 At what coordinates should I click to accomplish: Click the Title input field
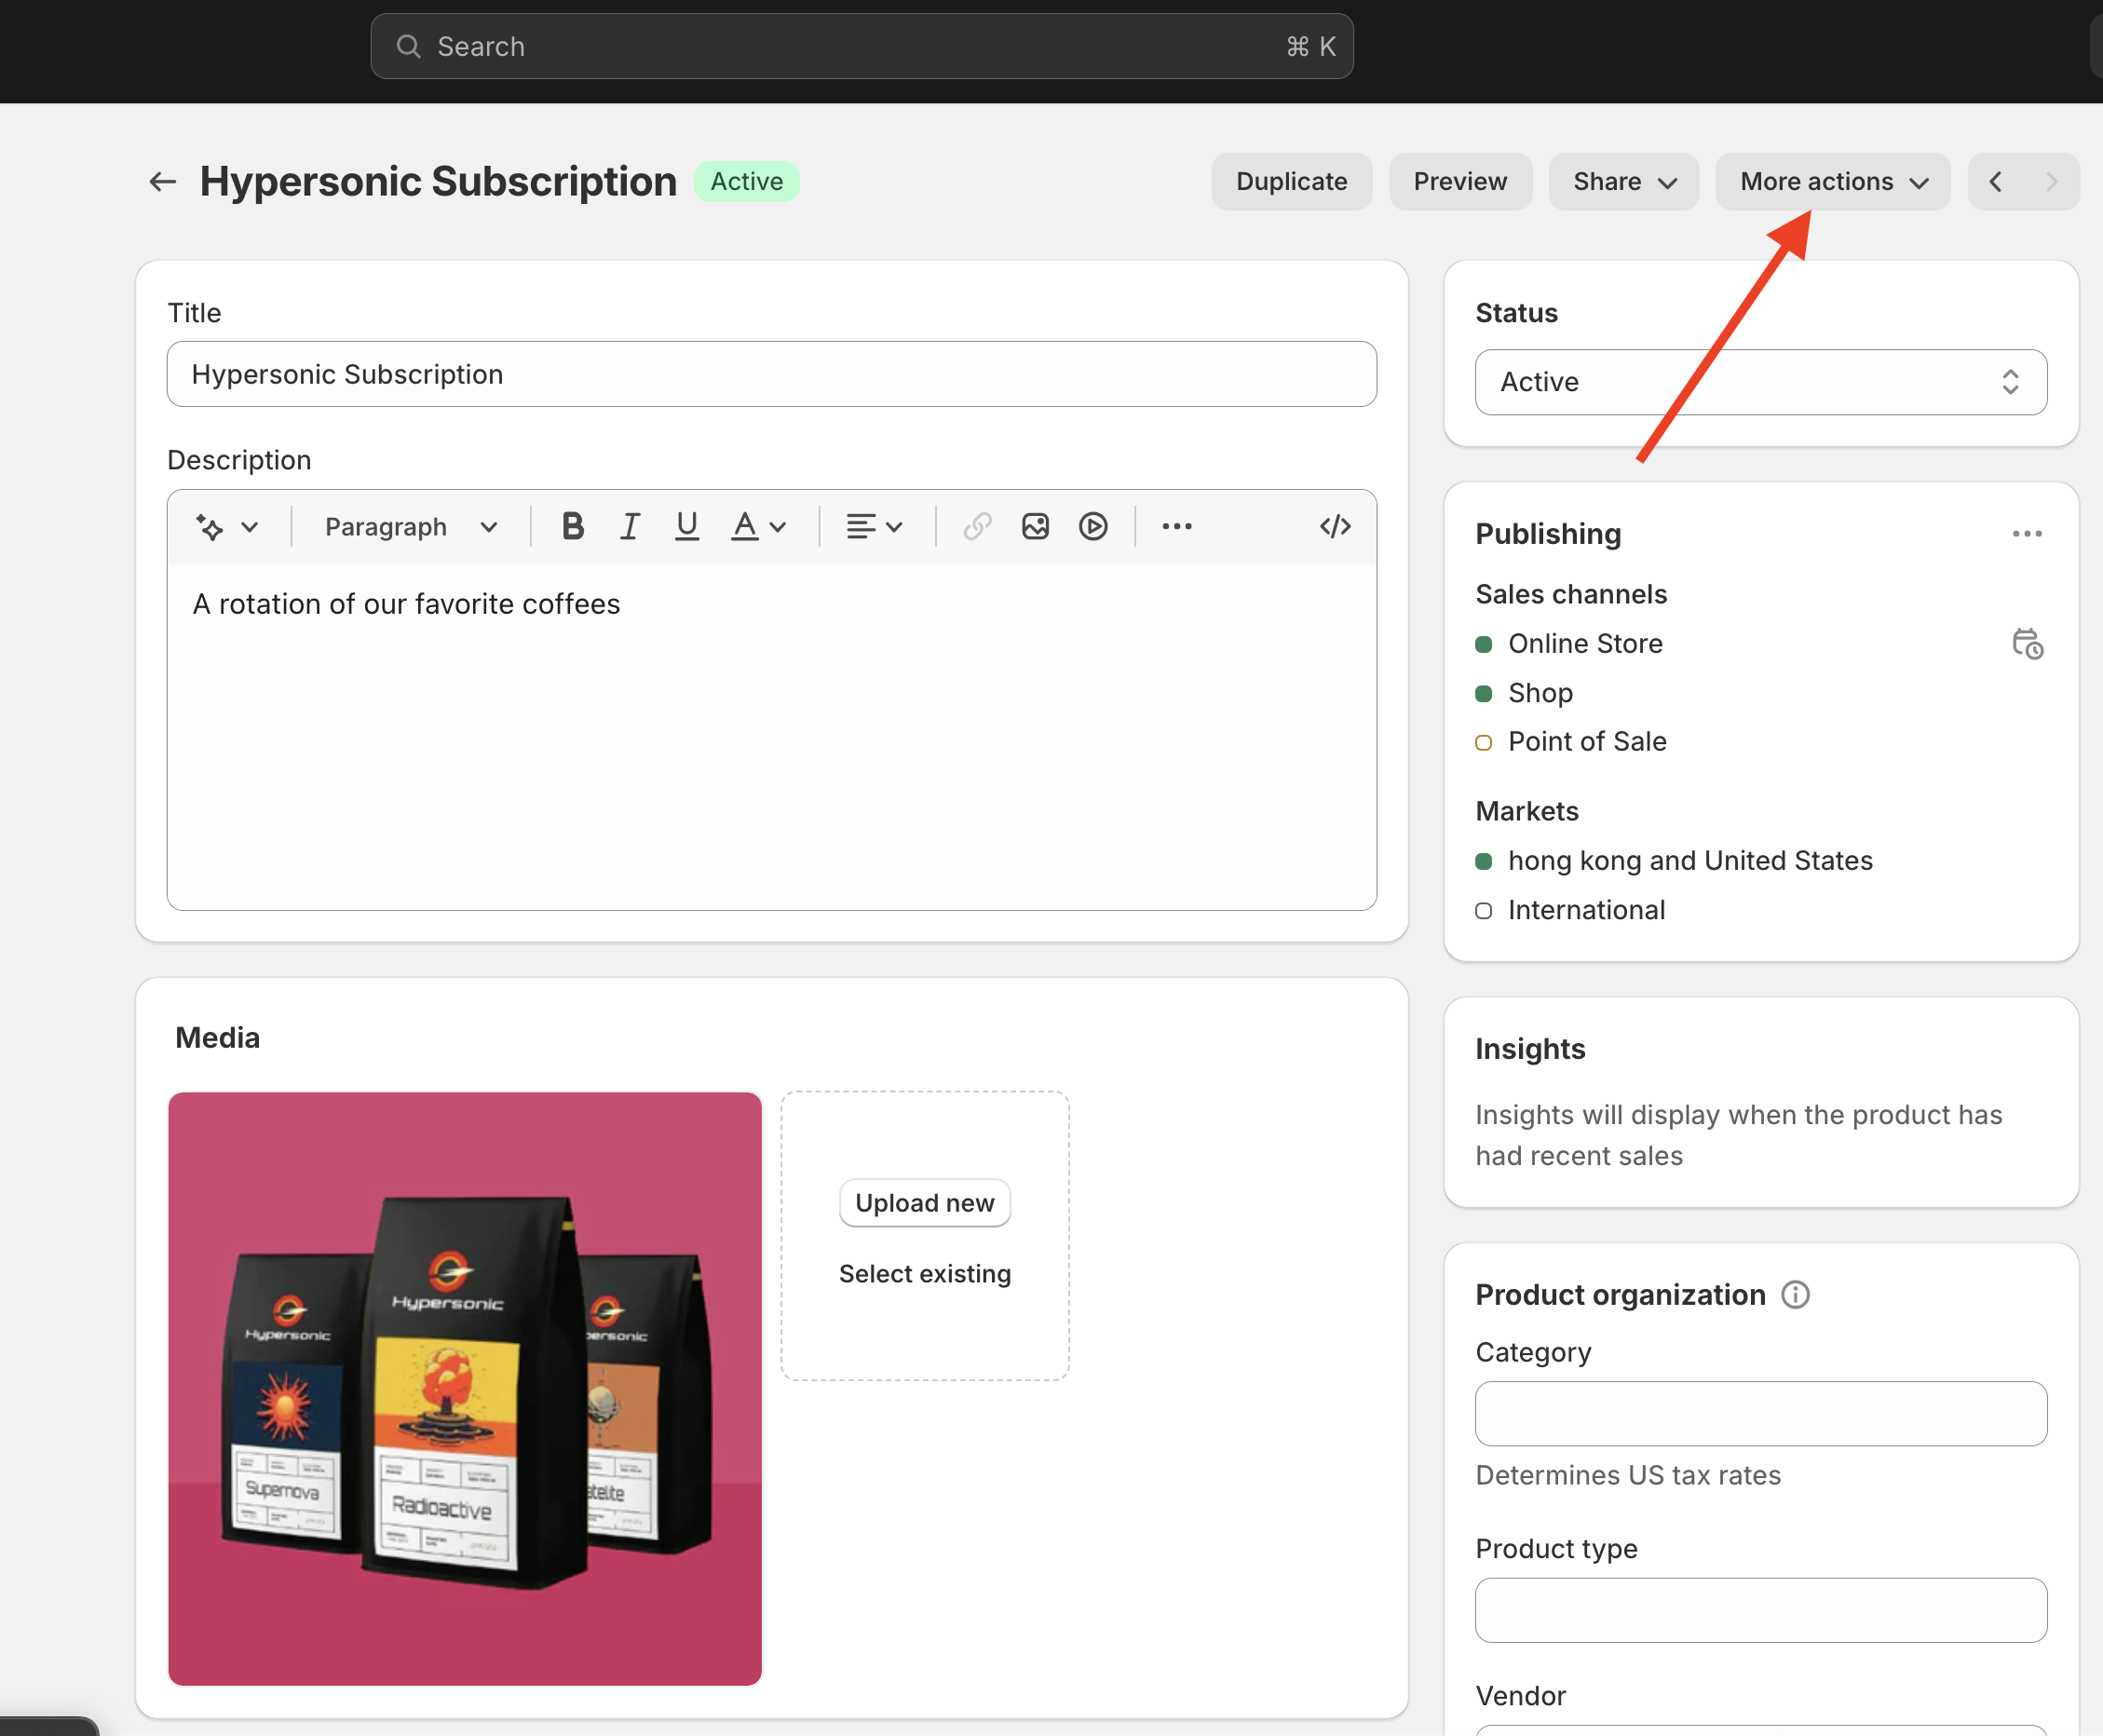[771, 374]
